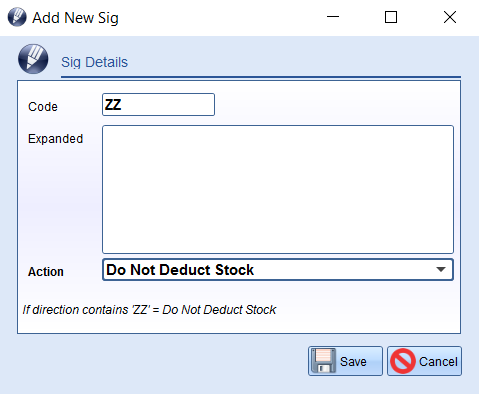Click the floppy disk icon on Save
This screenshot has width=479, height=394.
323,361
